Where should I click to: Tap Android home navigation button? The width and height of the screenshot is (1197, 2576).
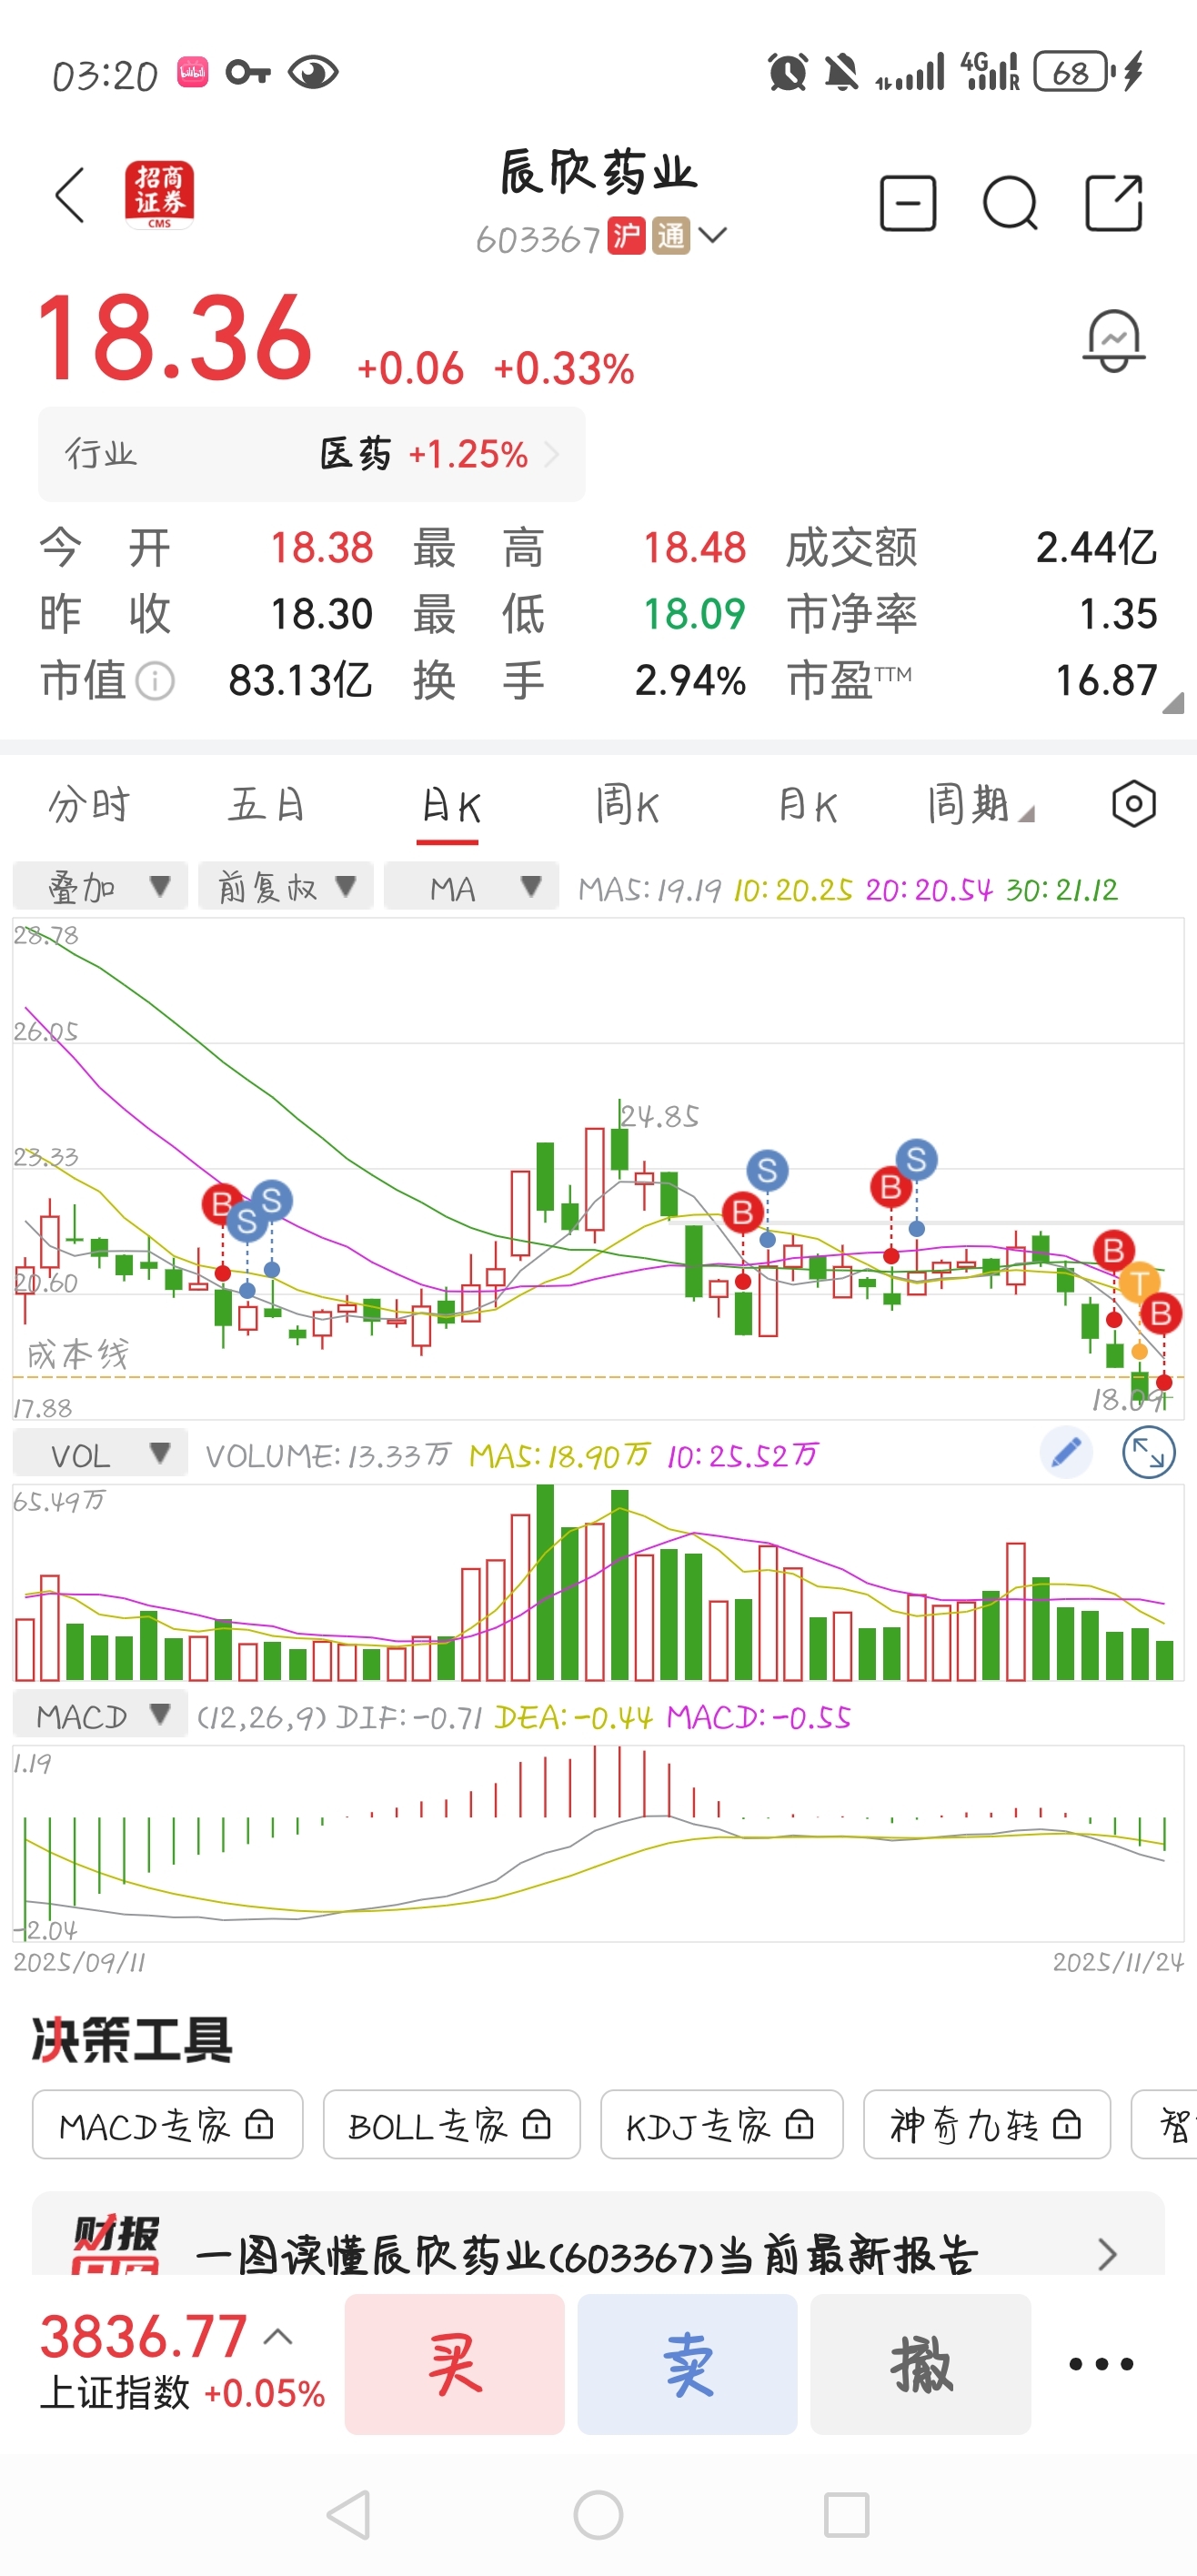tap(598, 2514)
